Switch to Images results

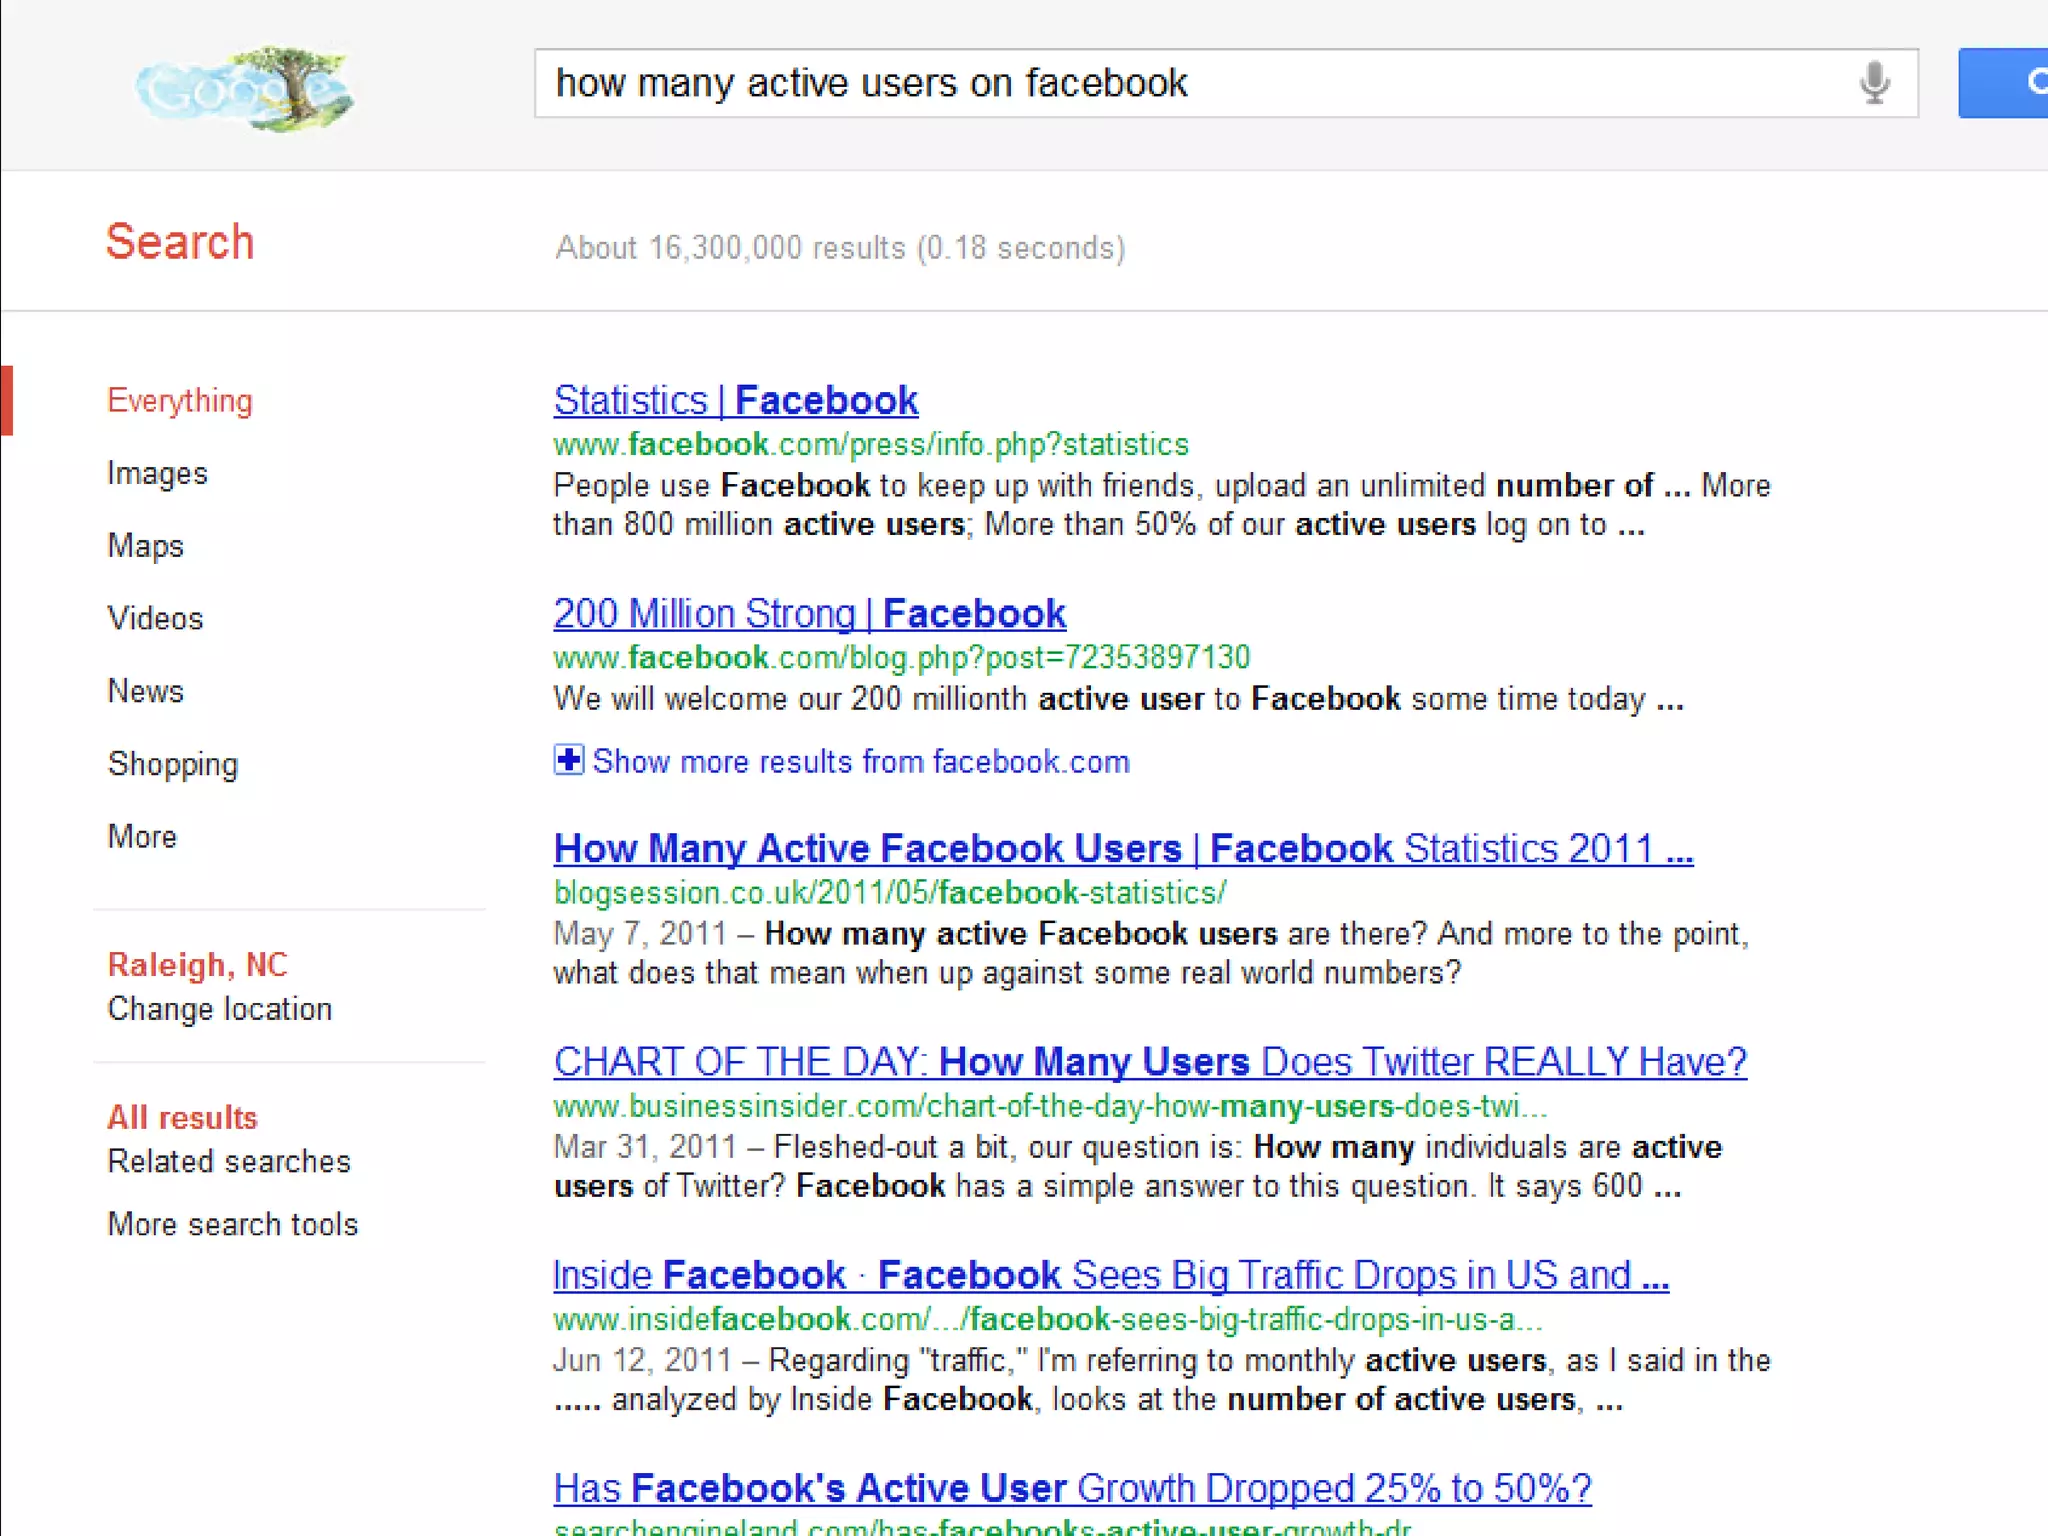[157, 473]
